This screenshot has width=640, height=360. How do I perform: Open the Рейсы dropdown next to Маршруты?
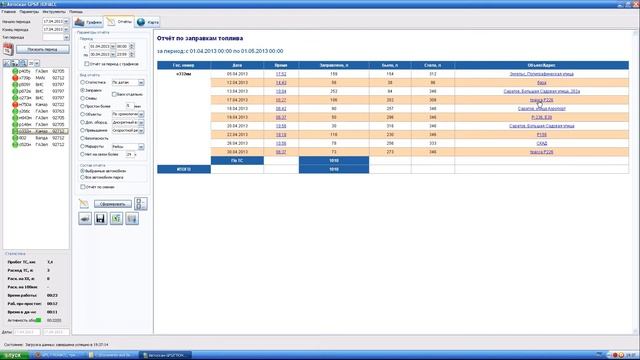[128, 147]
